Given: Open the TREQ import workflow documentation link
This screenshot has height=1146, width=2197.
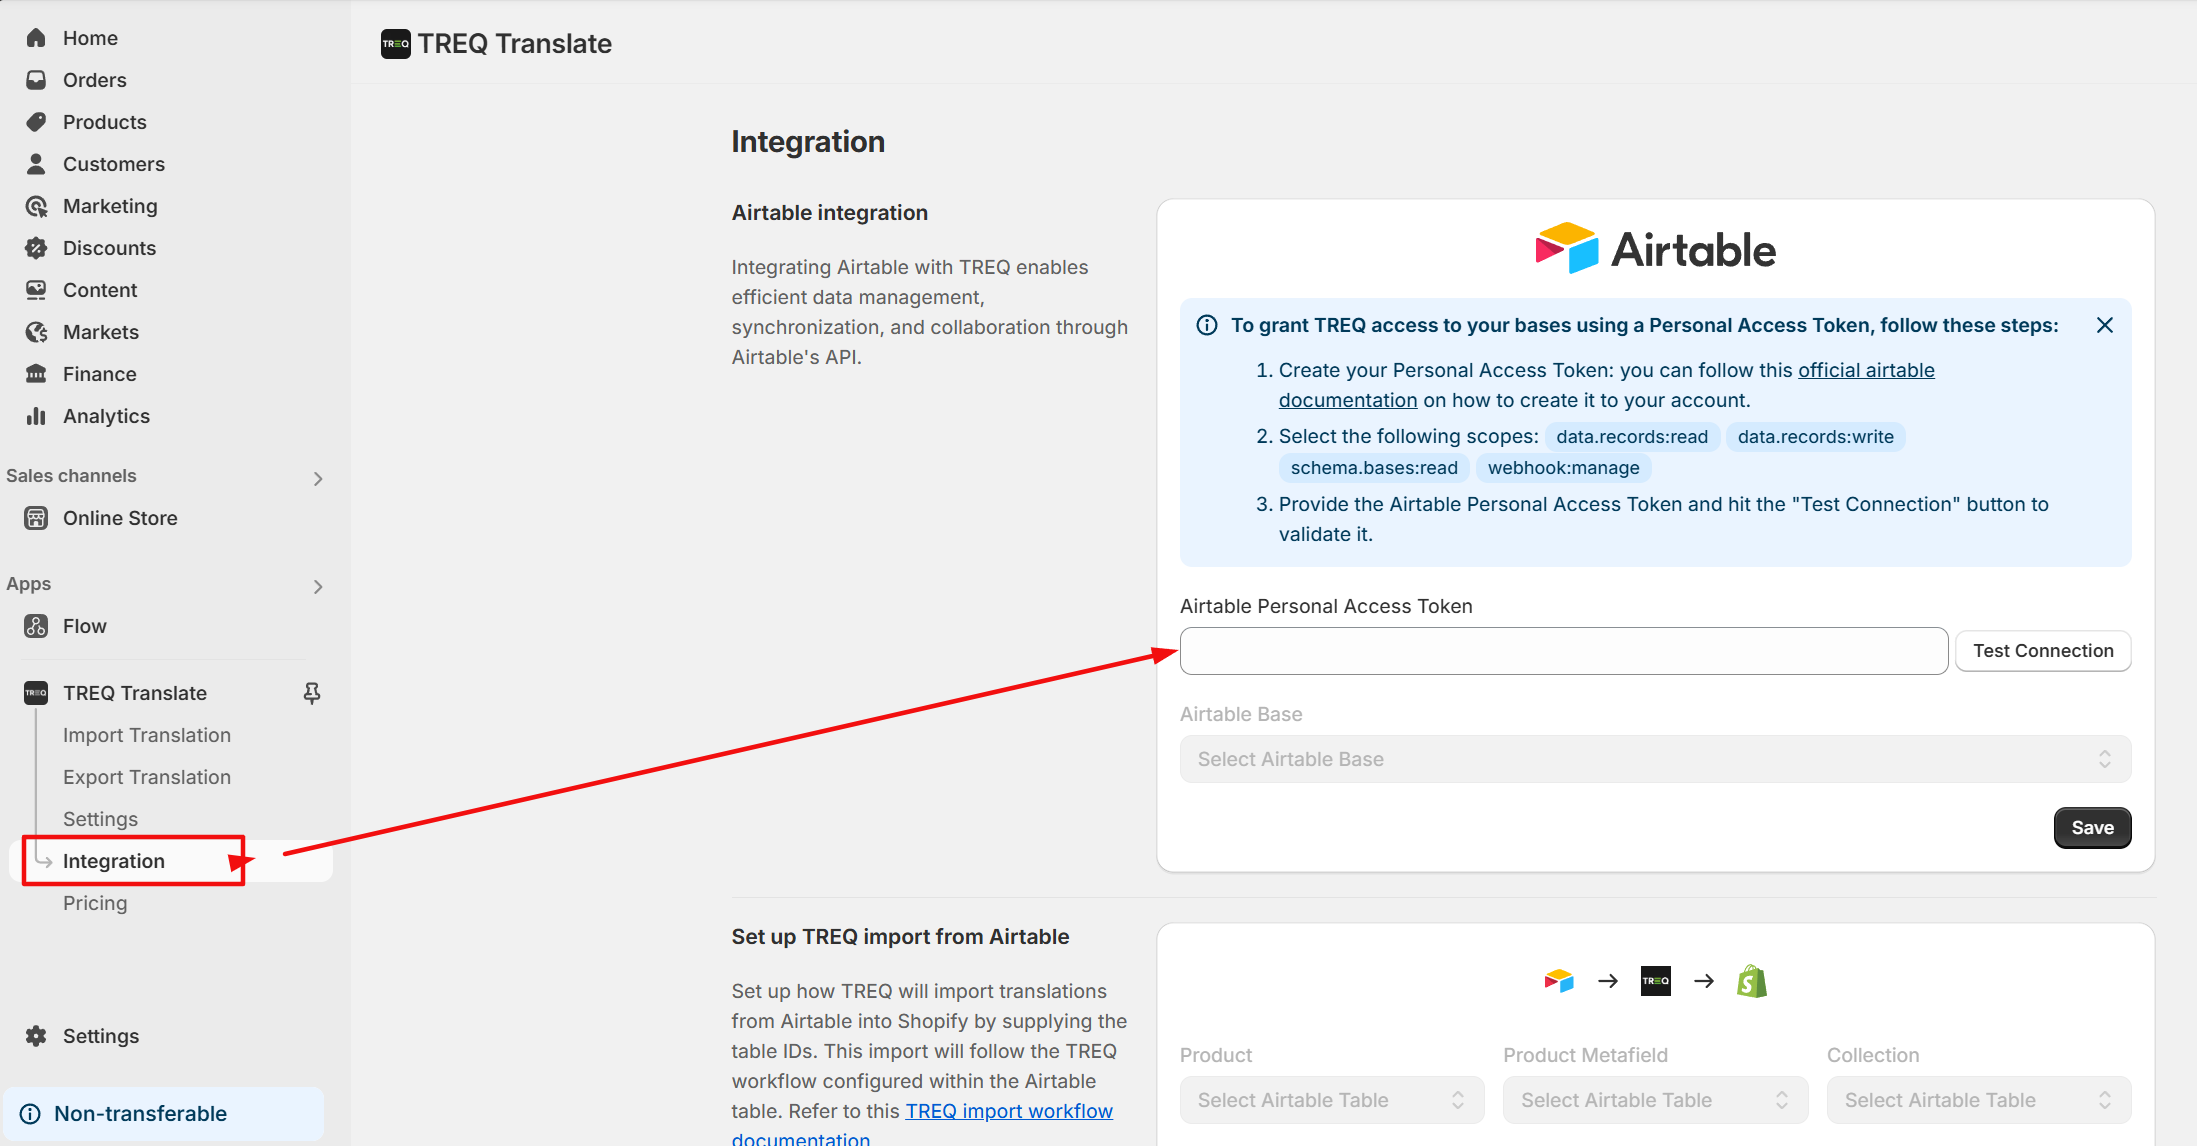Looking at the screenshot, I should tap(1009, 1111).
